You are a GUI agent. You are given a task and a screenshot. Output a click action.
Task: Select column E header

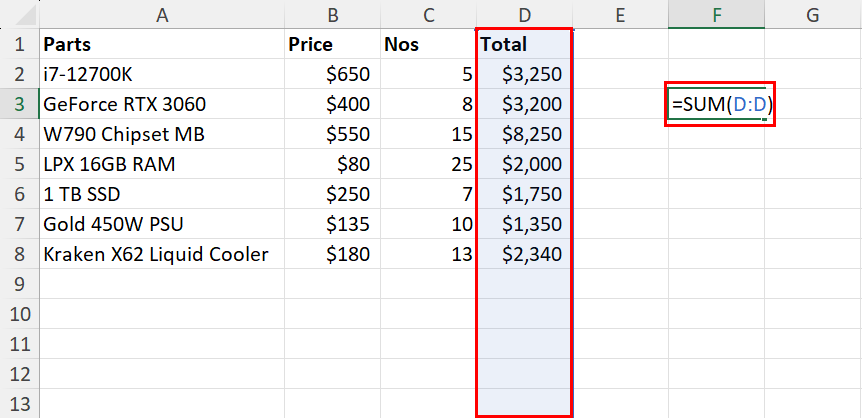[x=620, y=15]
